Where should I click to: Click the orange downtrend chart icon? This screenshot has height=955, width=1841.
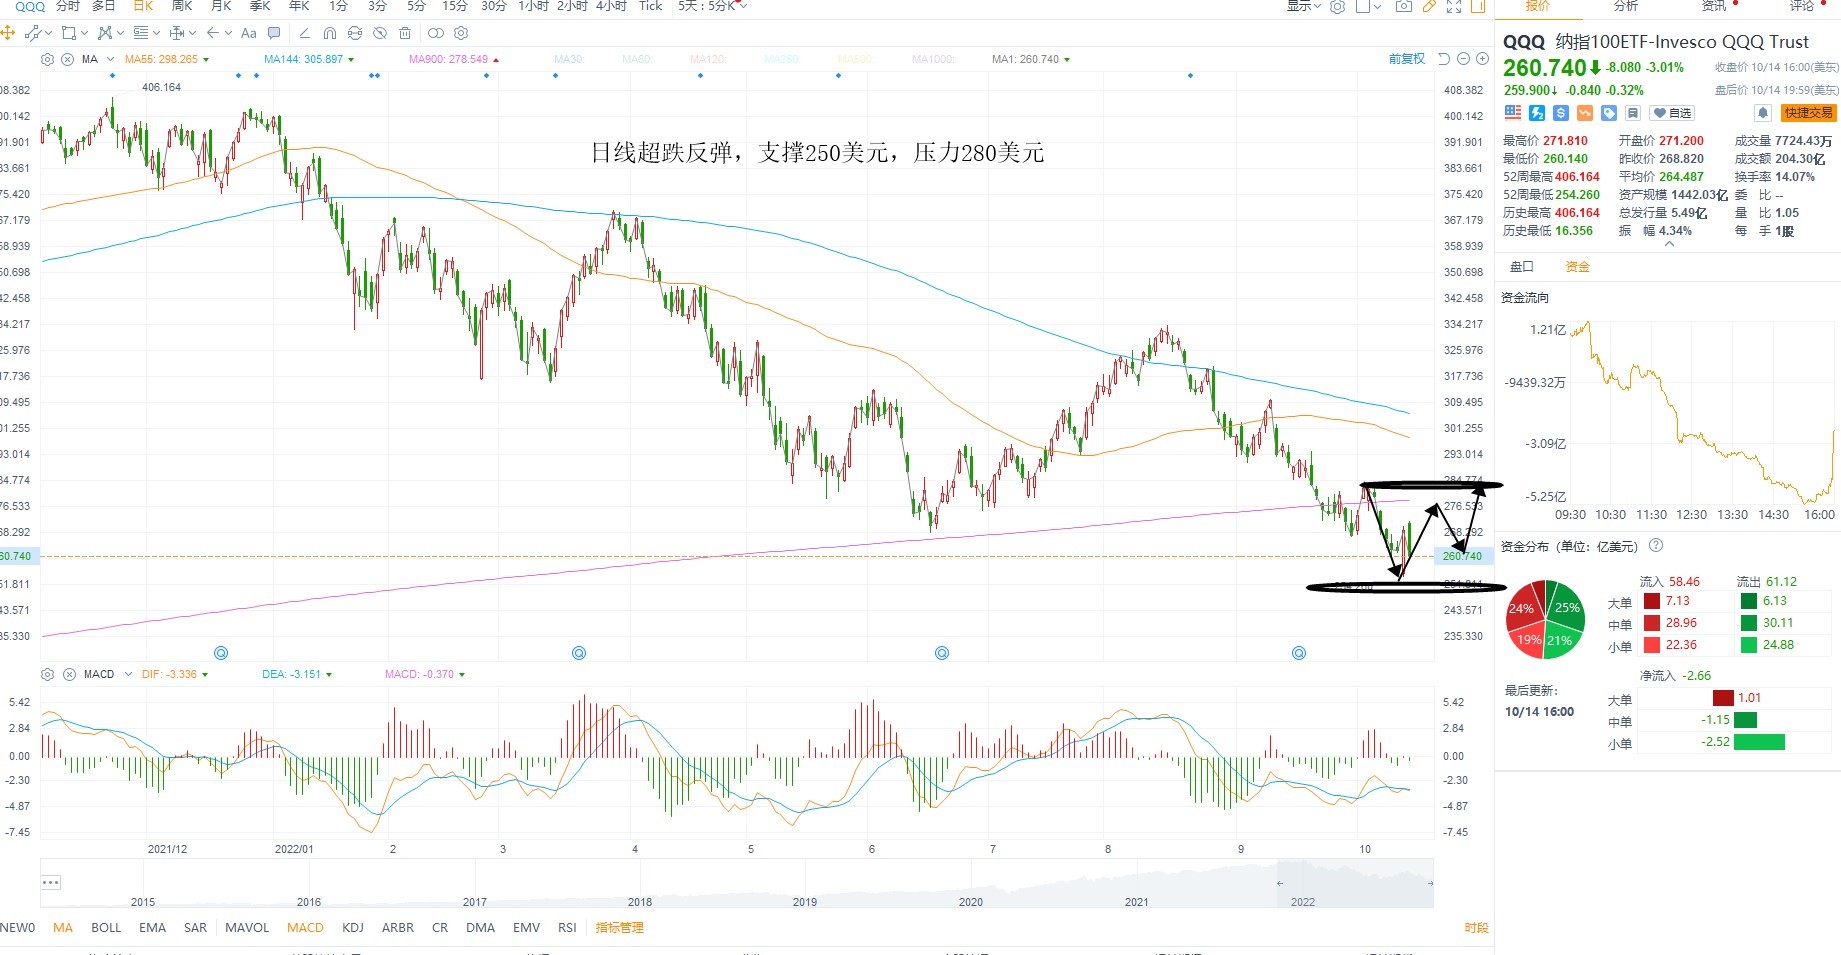[x=1585, y=113]
